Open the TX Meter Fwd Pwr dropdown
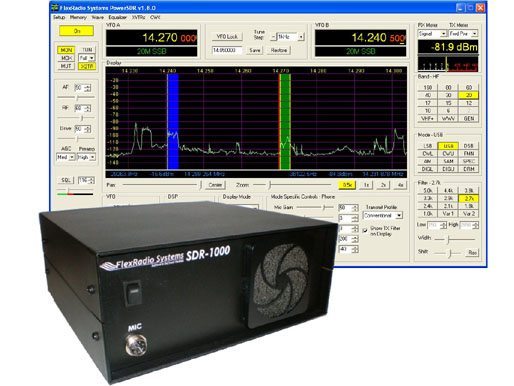 463,34
